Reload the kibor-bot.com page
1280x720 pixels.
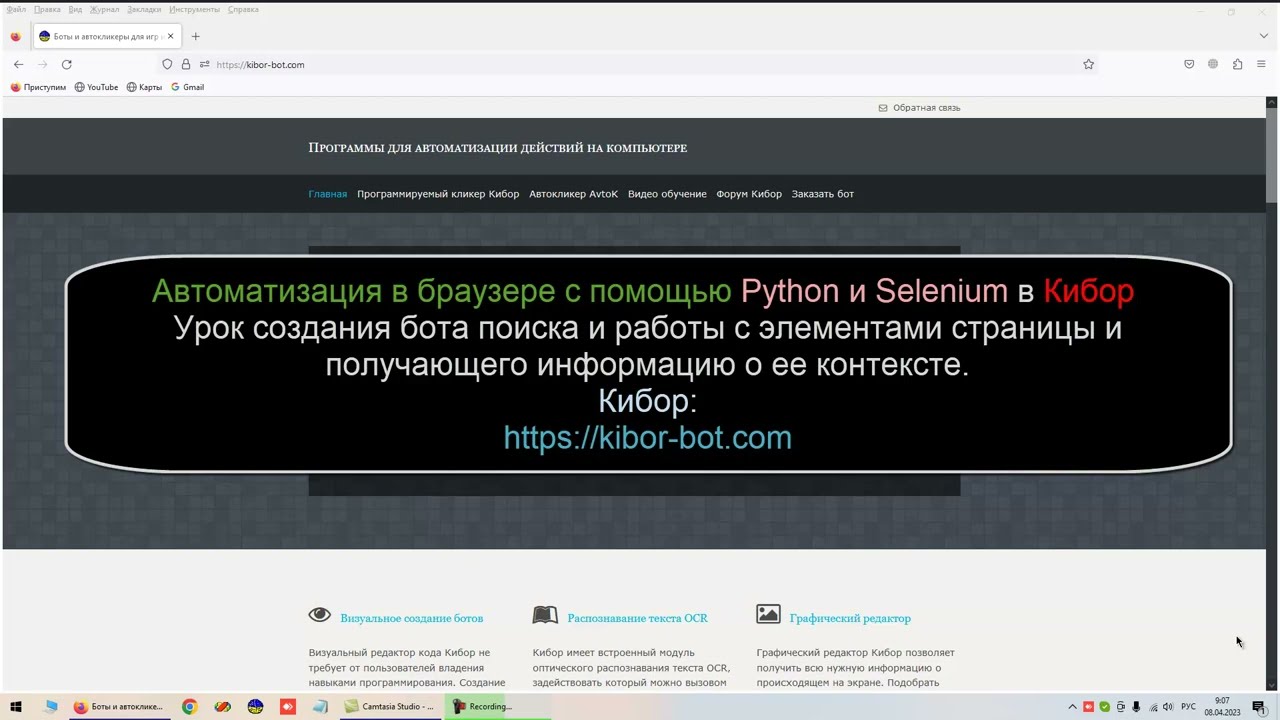coord(67,64)
